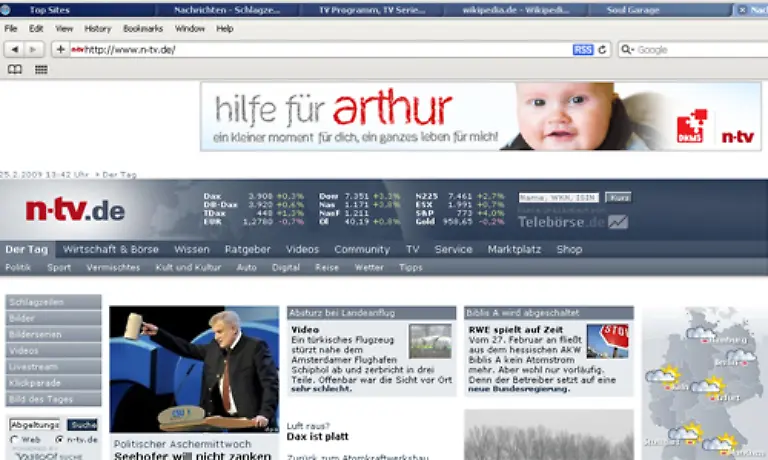This screenshot has height=460, width=768.
Task: Open the Marktplatz section
Action: pos(514,249)
